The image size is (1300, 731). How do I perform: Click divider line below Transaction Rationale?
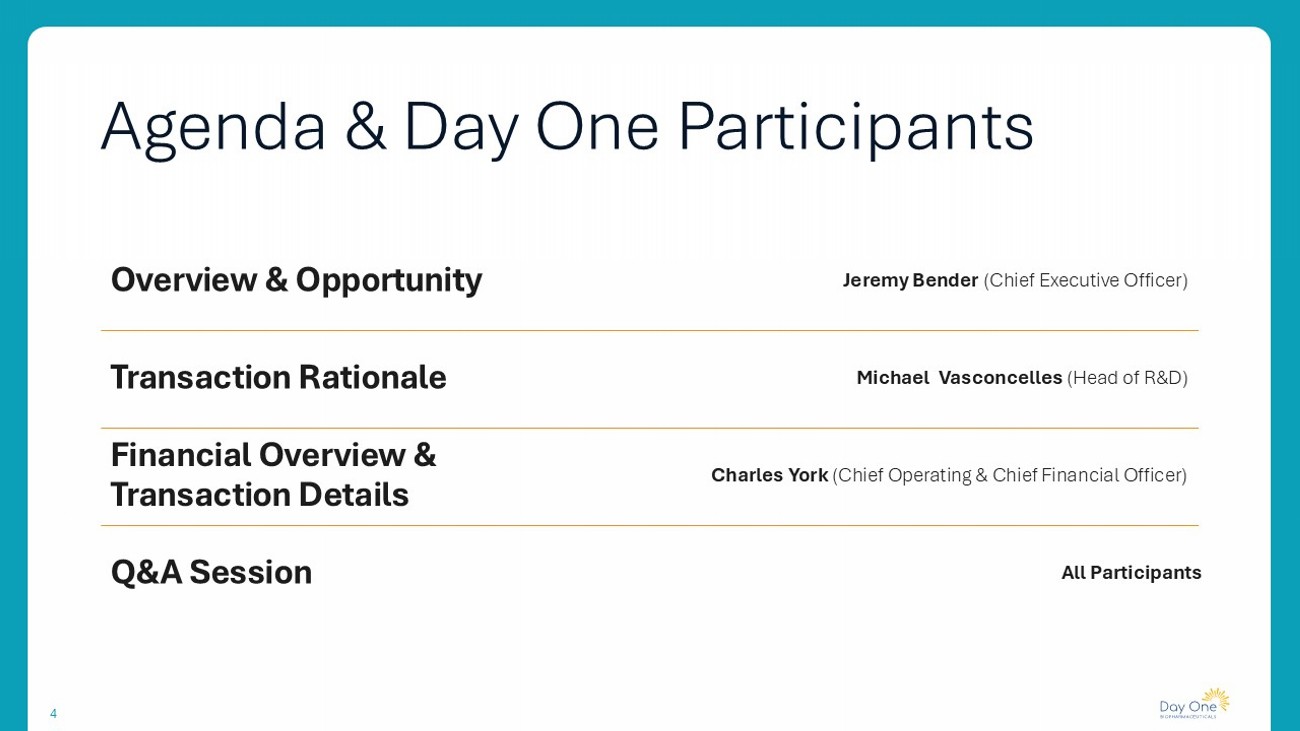[650, 429]
